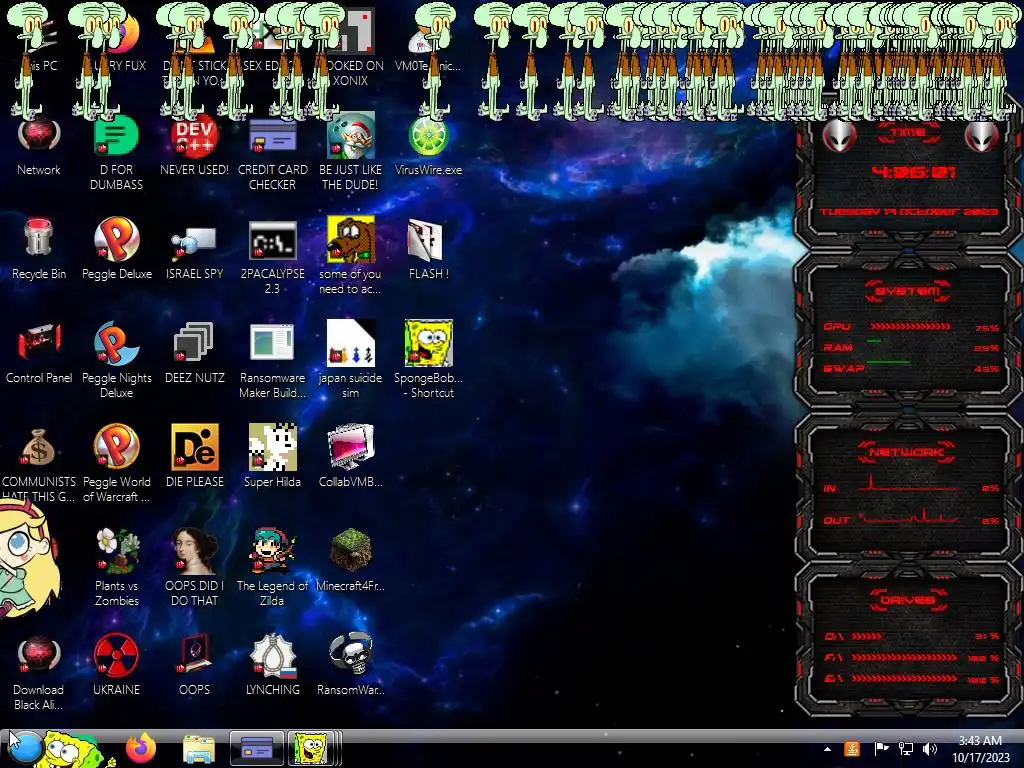Launch Firefox from the taskbar

click(x=141, y=748)
